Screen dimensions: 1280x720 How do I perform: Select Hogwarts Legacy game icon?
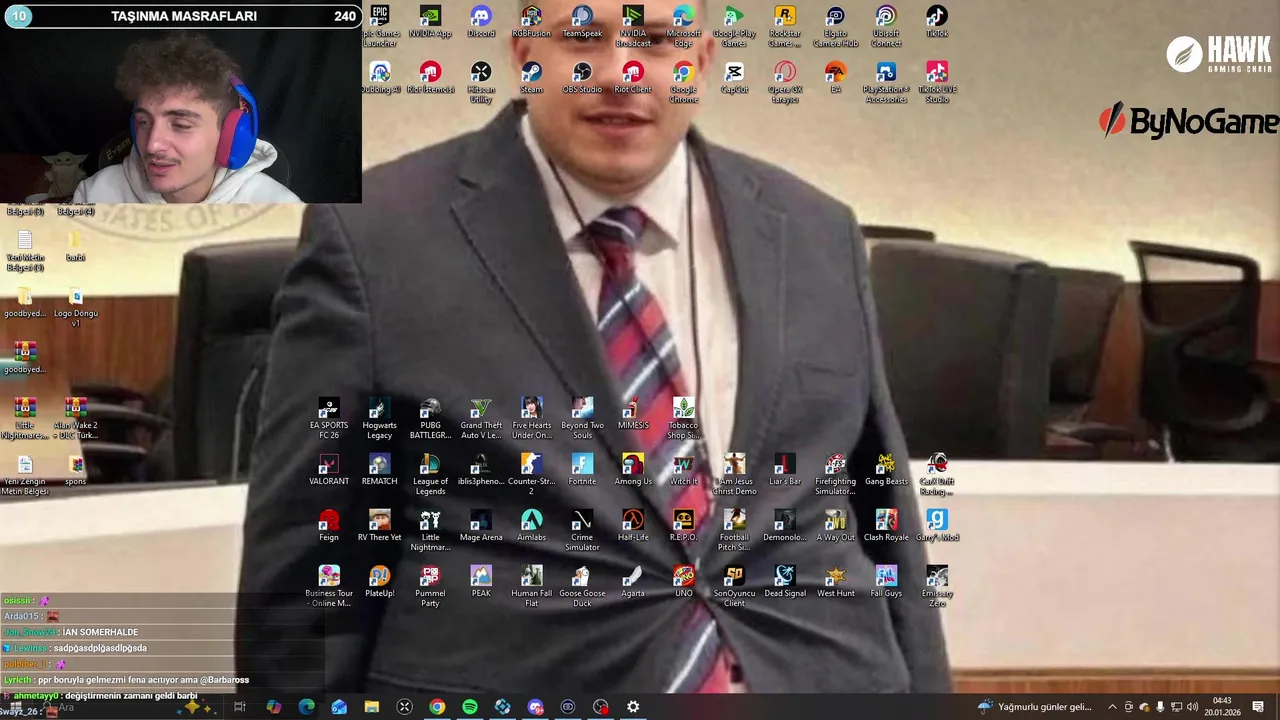[380, 418]
